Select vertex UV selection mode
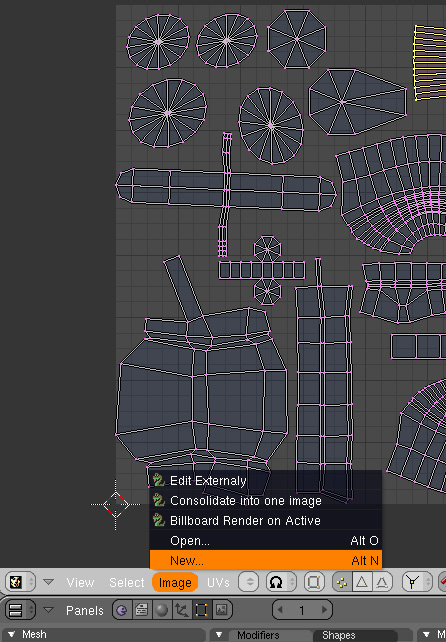446x642 pixels. point(342,582)
